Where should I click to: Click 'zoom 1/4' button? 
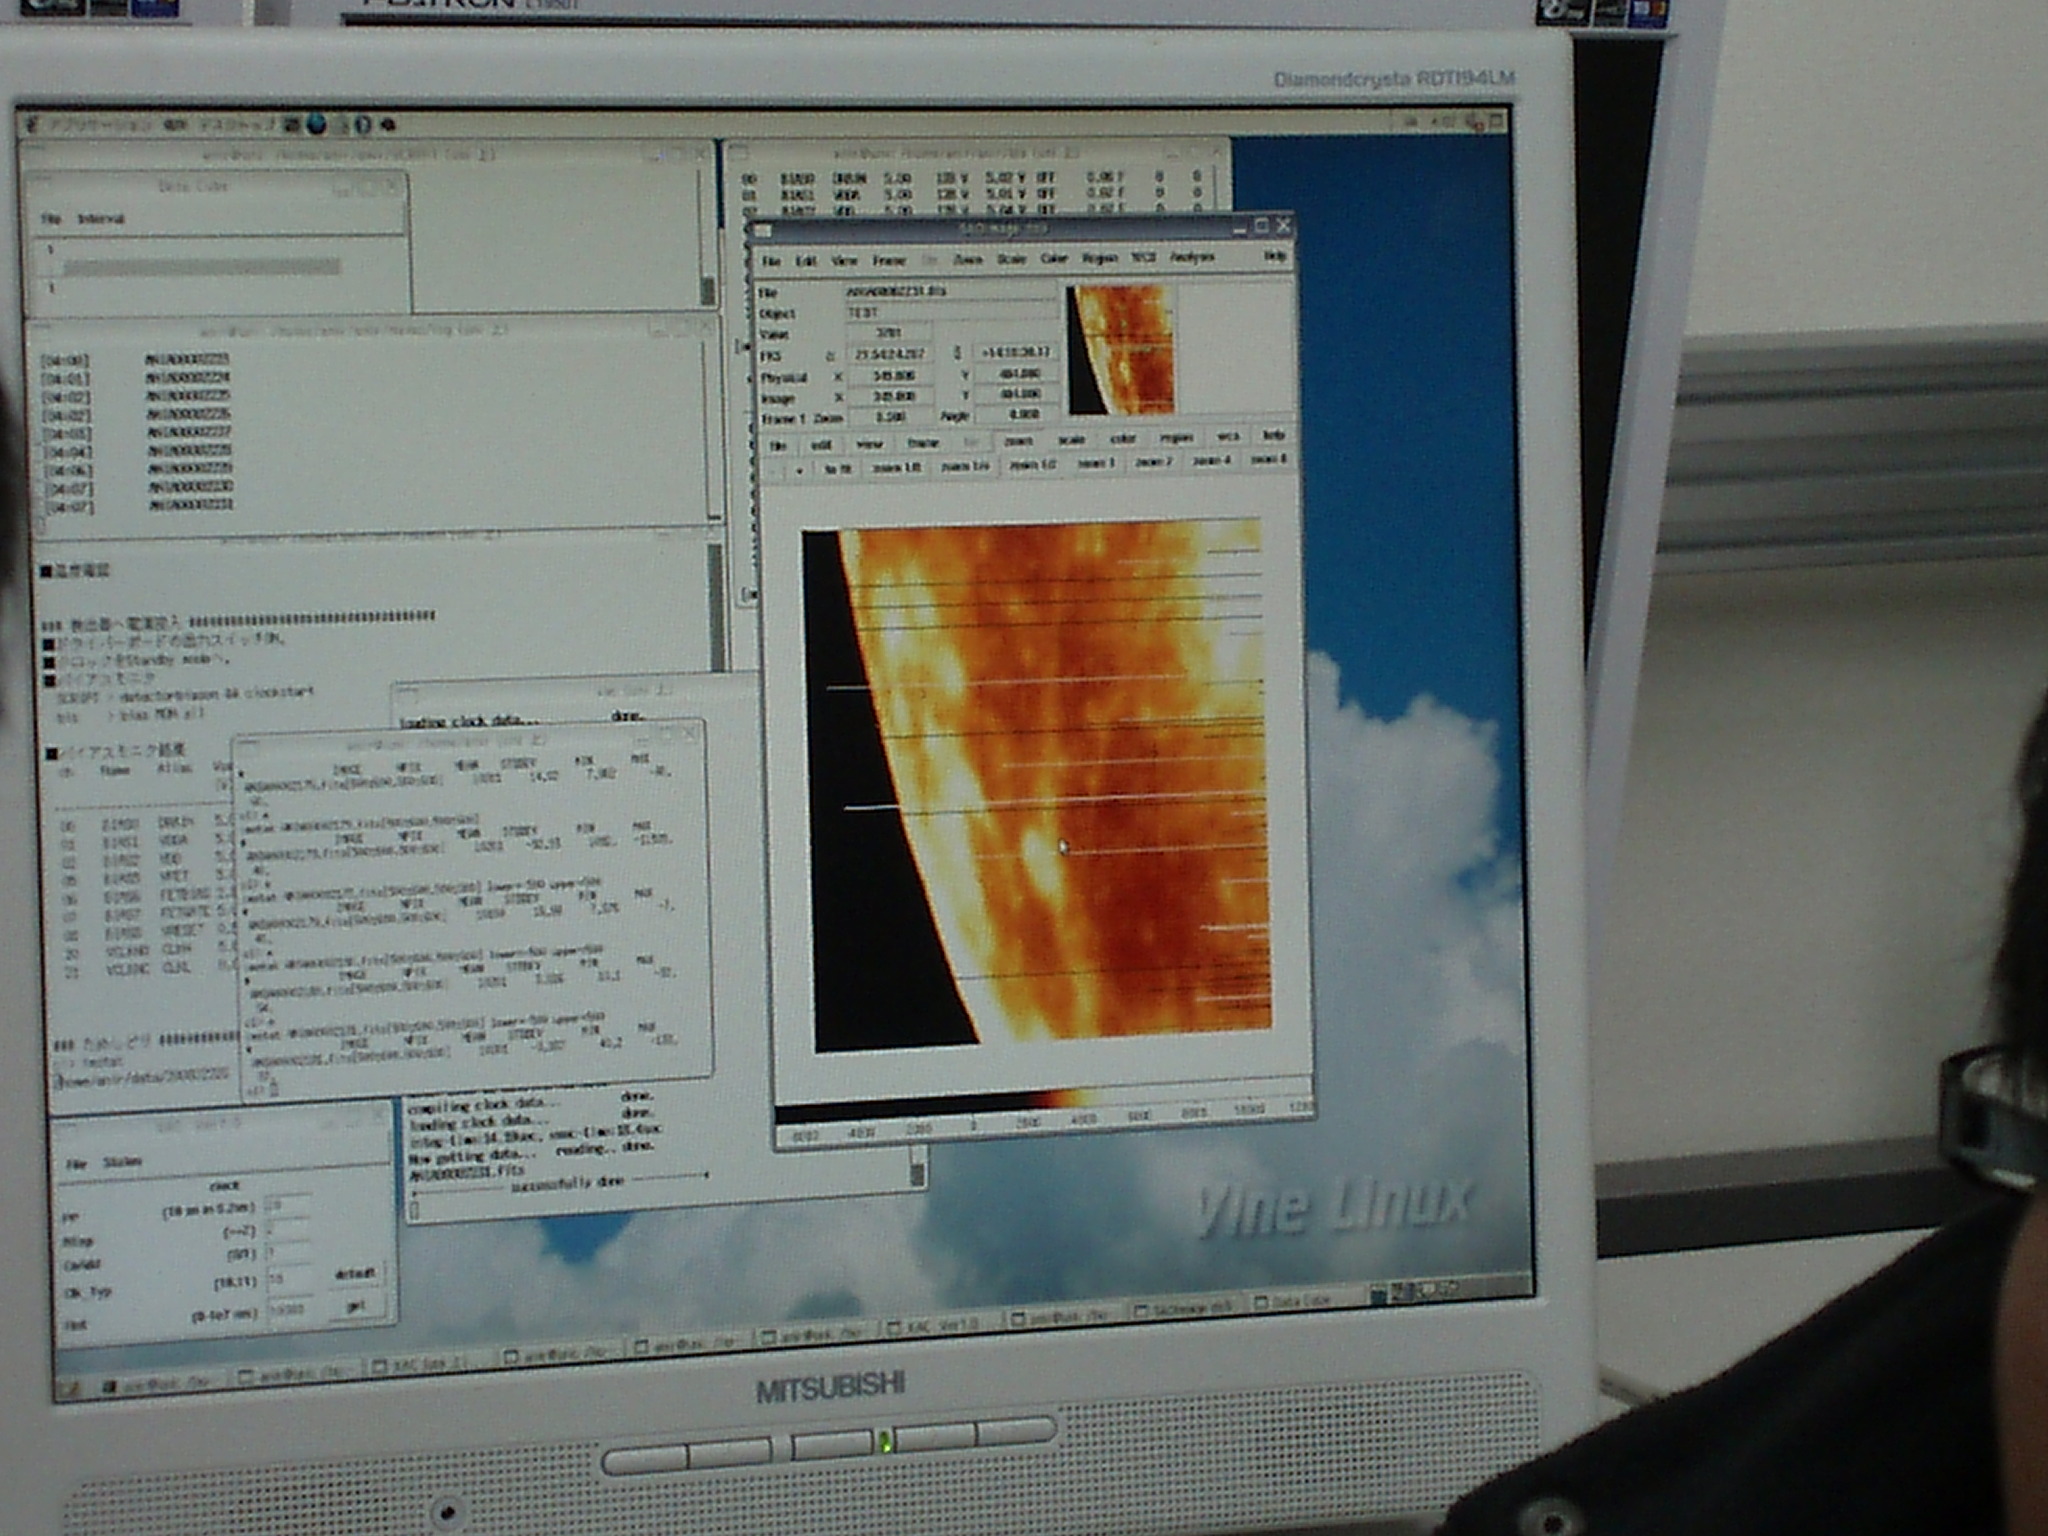pos(965,466)
